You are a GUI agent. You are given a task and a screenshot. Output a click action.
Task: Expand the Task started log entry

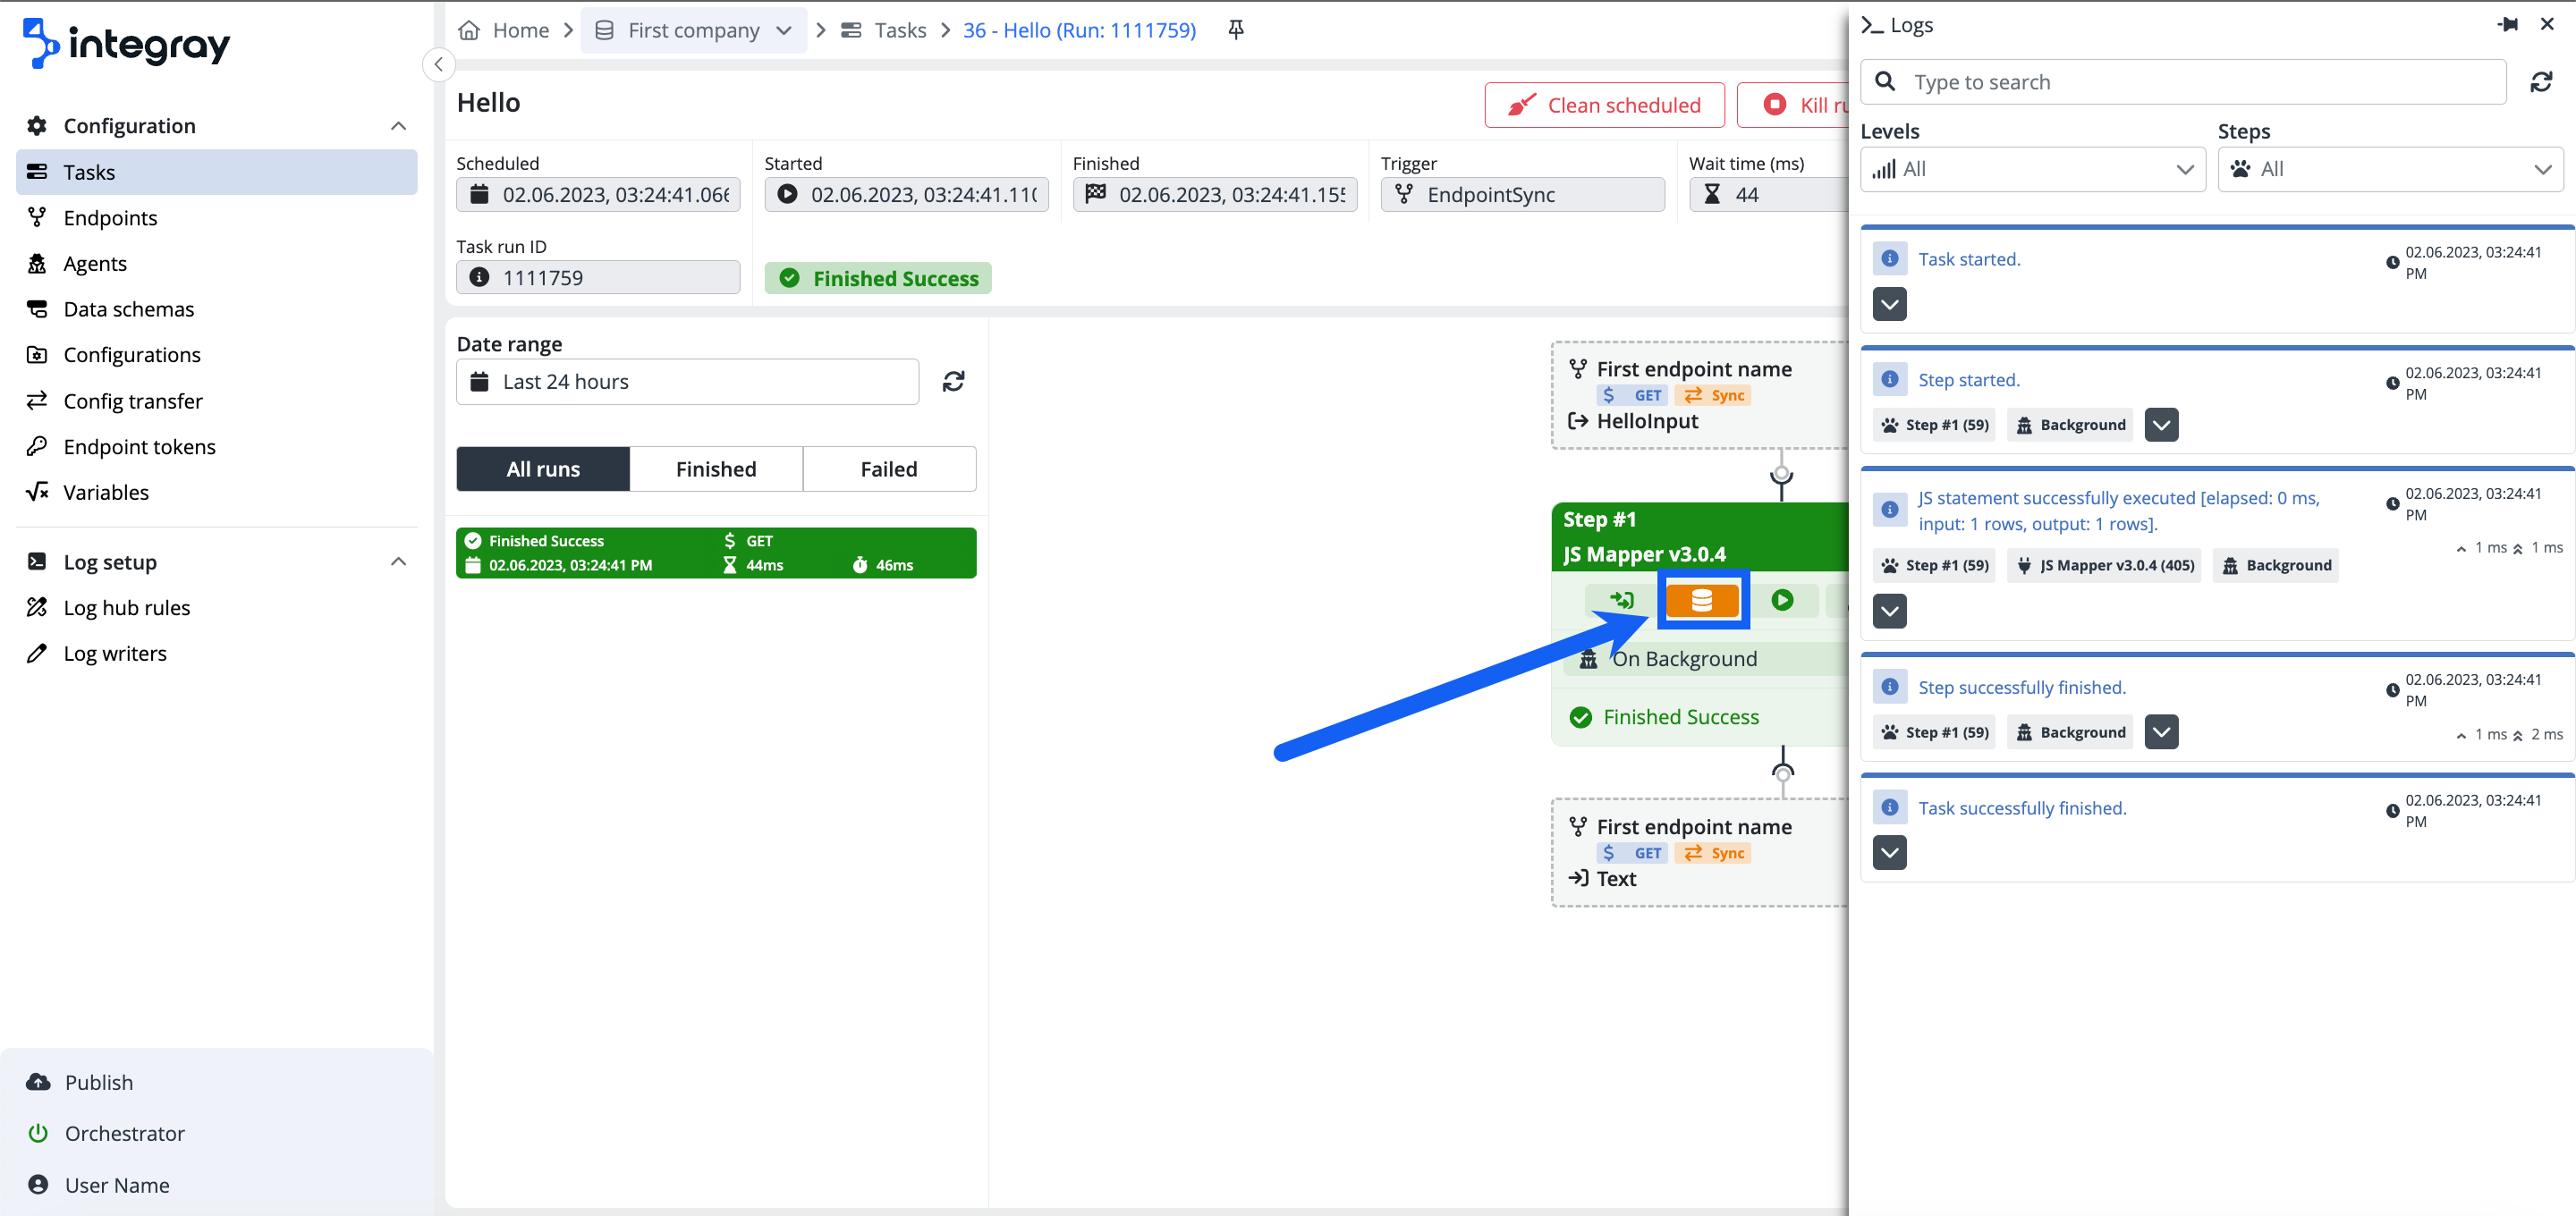pyautogui.click(x=1889, y=304)
